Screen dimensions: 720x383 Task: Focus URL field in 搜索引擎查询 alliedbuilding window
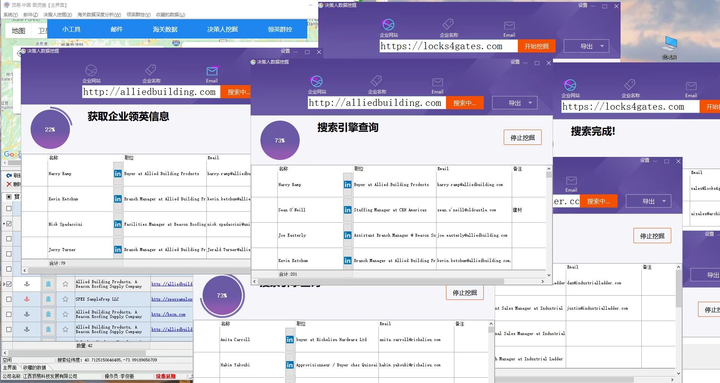377,103
